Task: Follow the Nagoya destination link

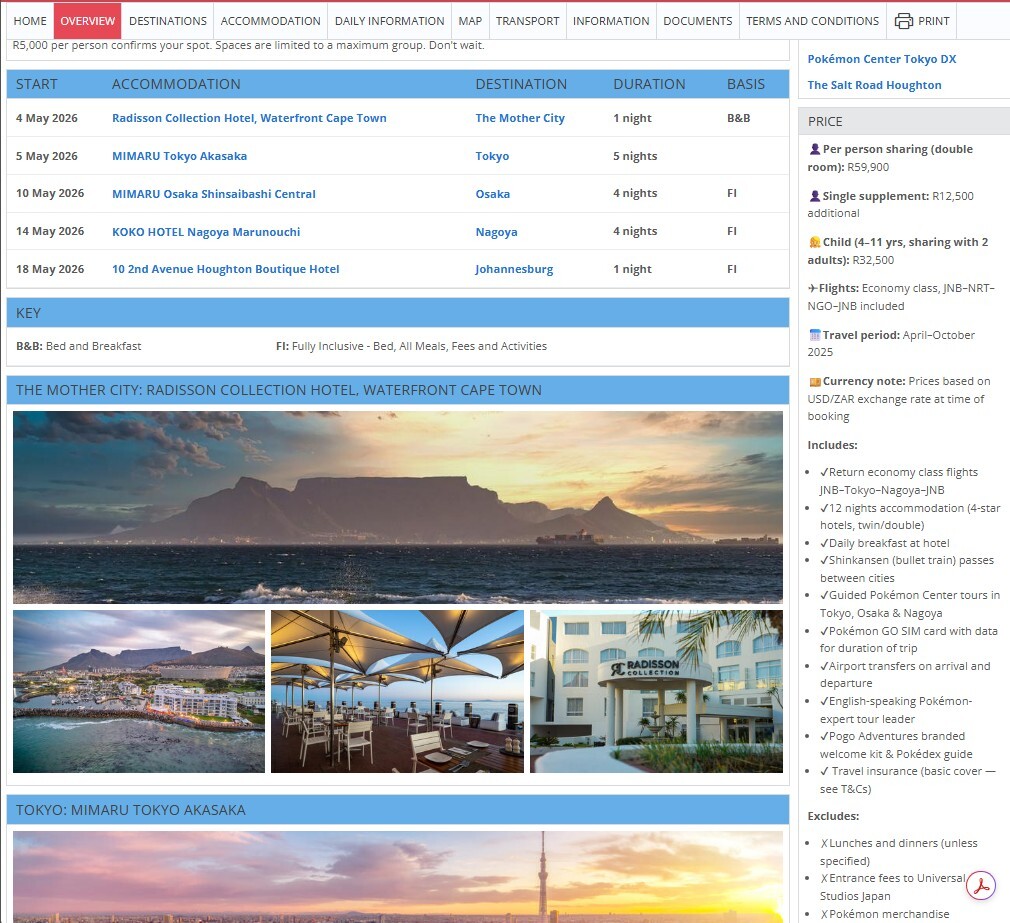Action: 497,232
